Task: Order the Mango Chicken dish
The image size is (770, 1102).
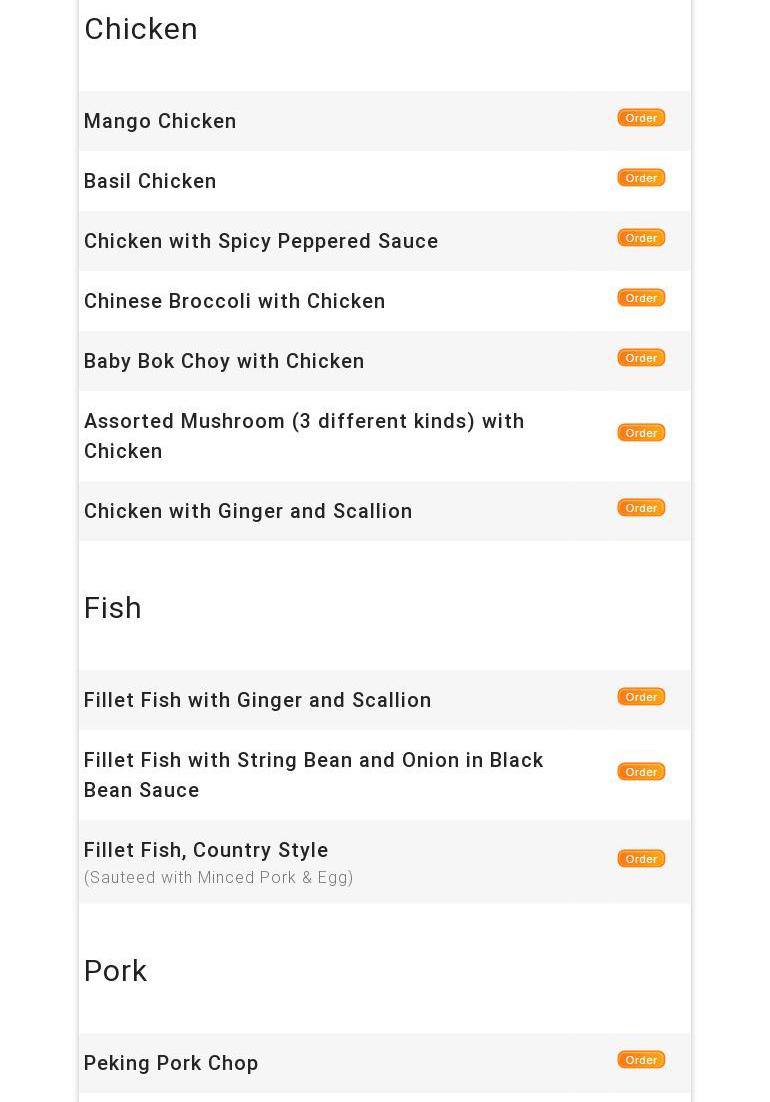Action: pos(641,118)
